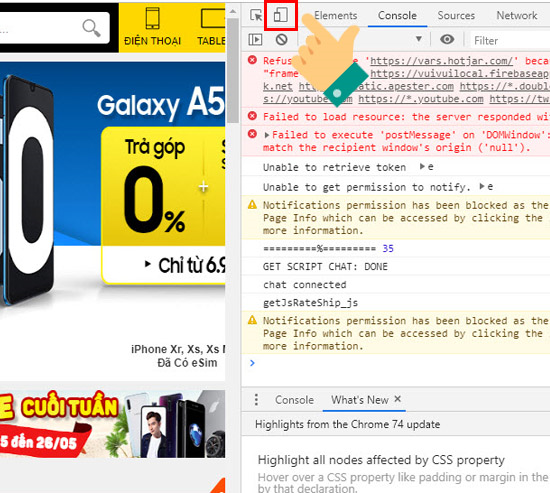
Task: Show the console sidebar icon
Action: (255, 39)
